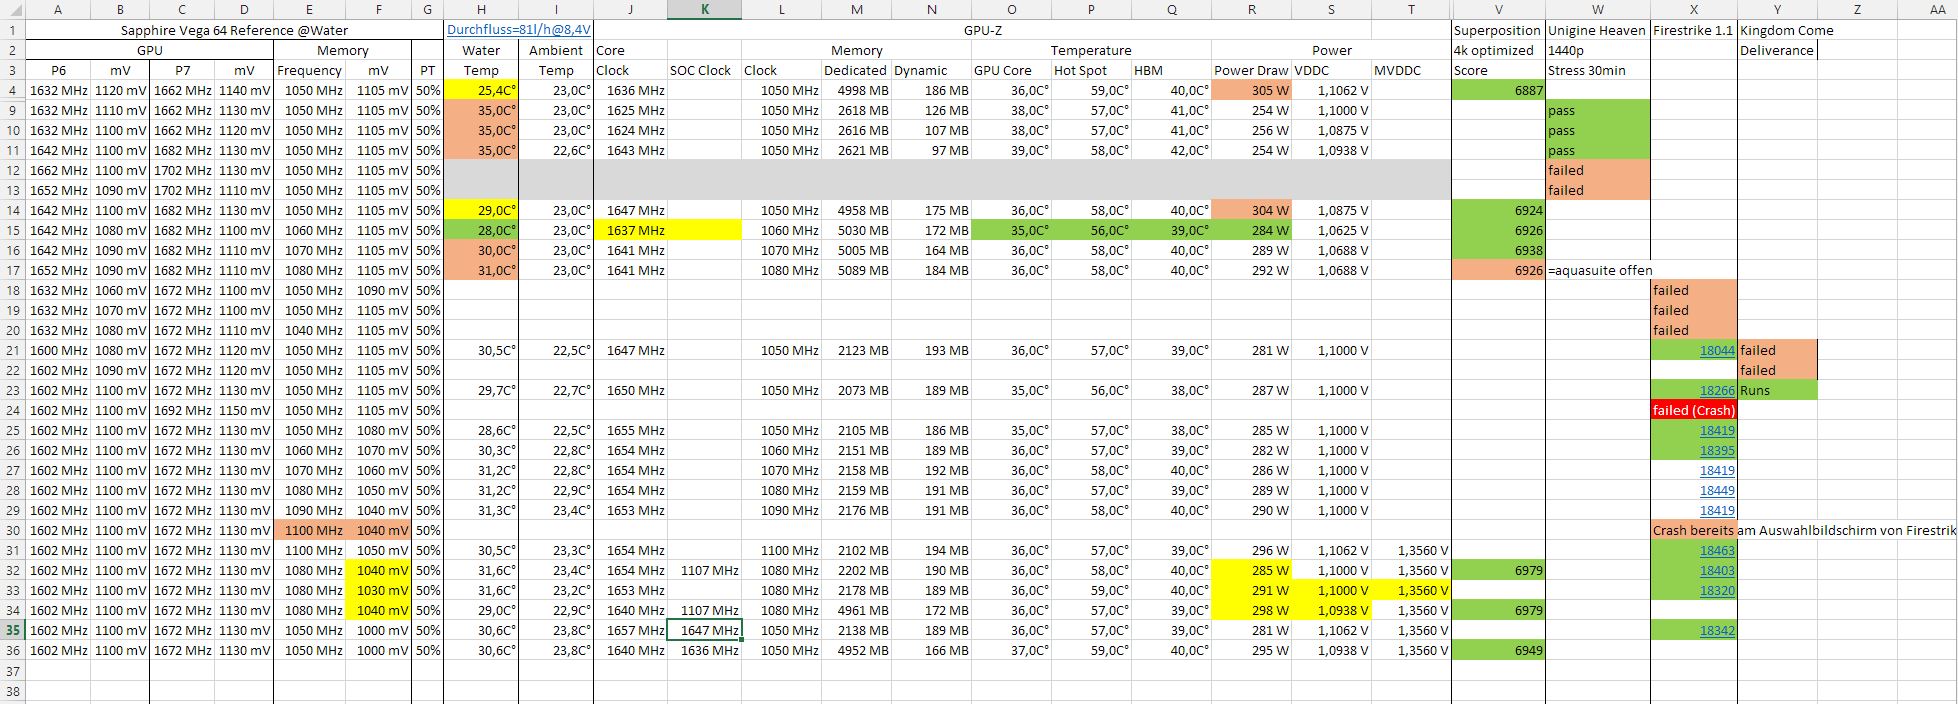Open Firestrike score link 18266
Screen dimensions: 1958x704
pyautogui.click(x=1717, y=390)
